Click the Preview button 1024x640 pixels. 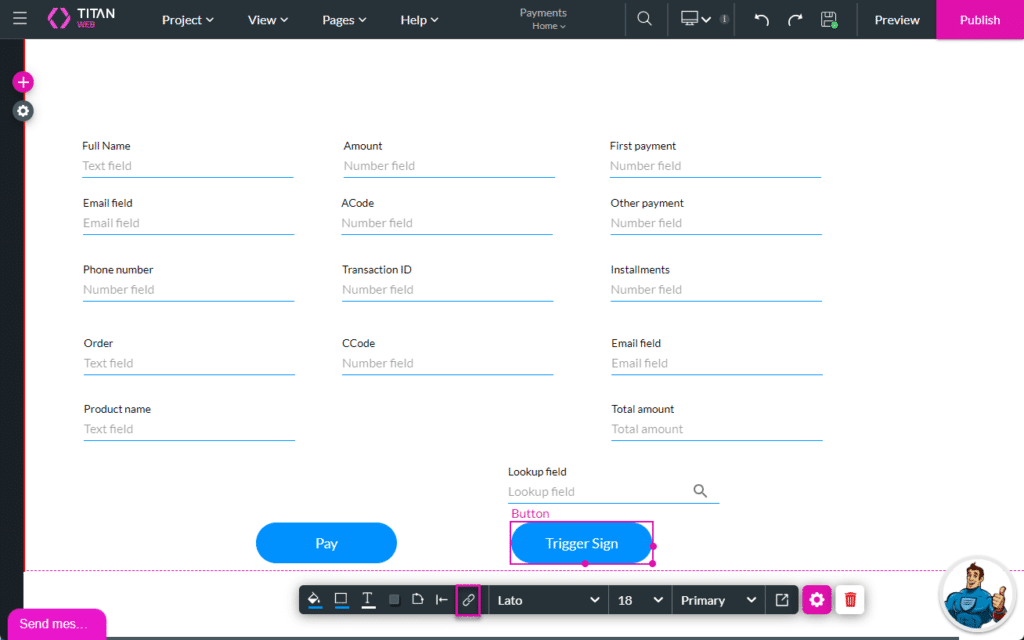[897, 20]
